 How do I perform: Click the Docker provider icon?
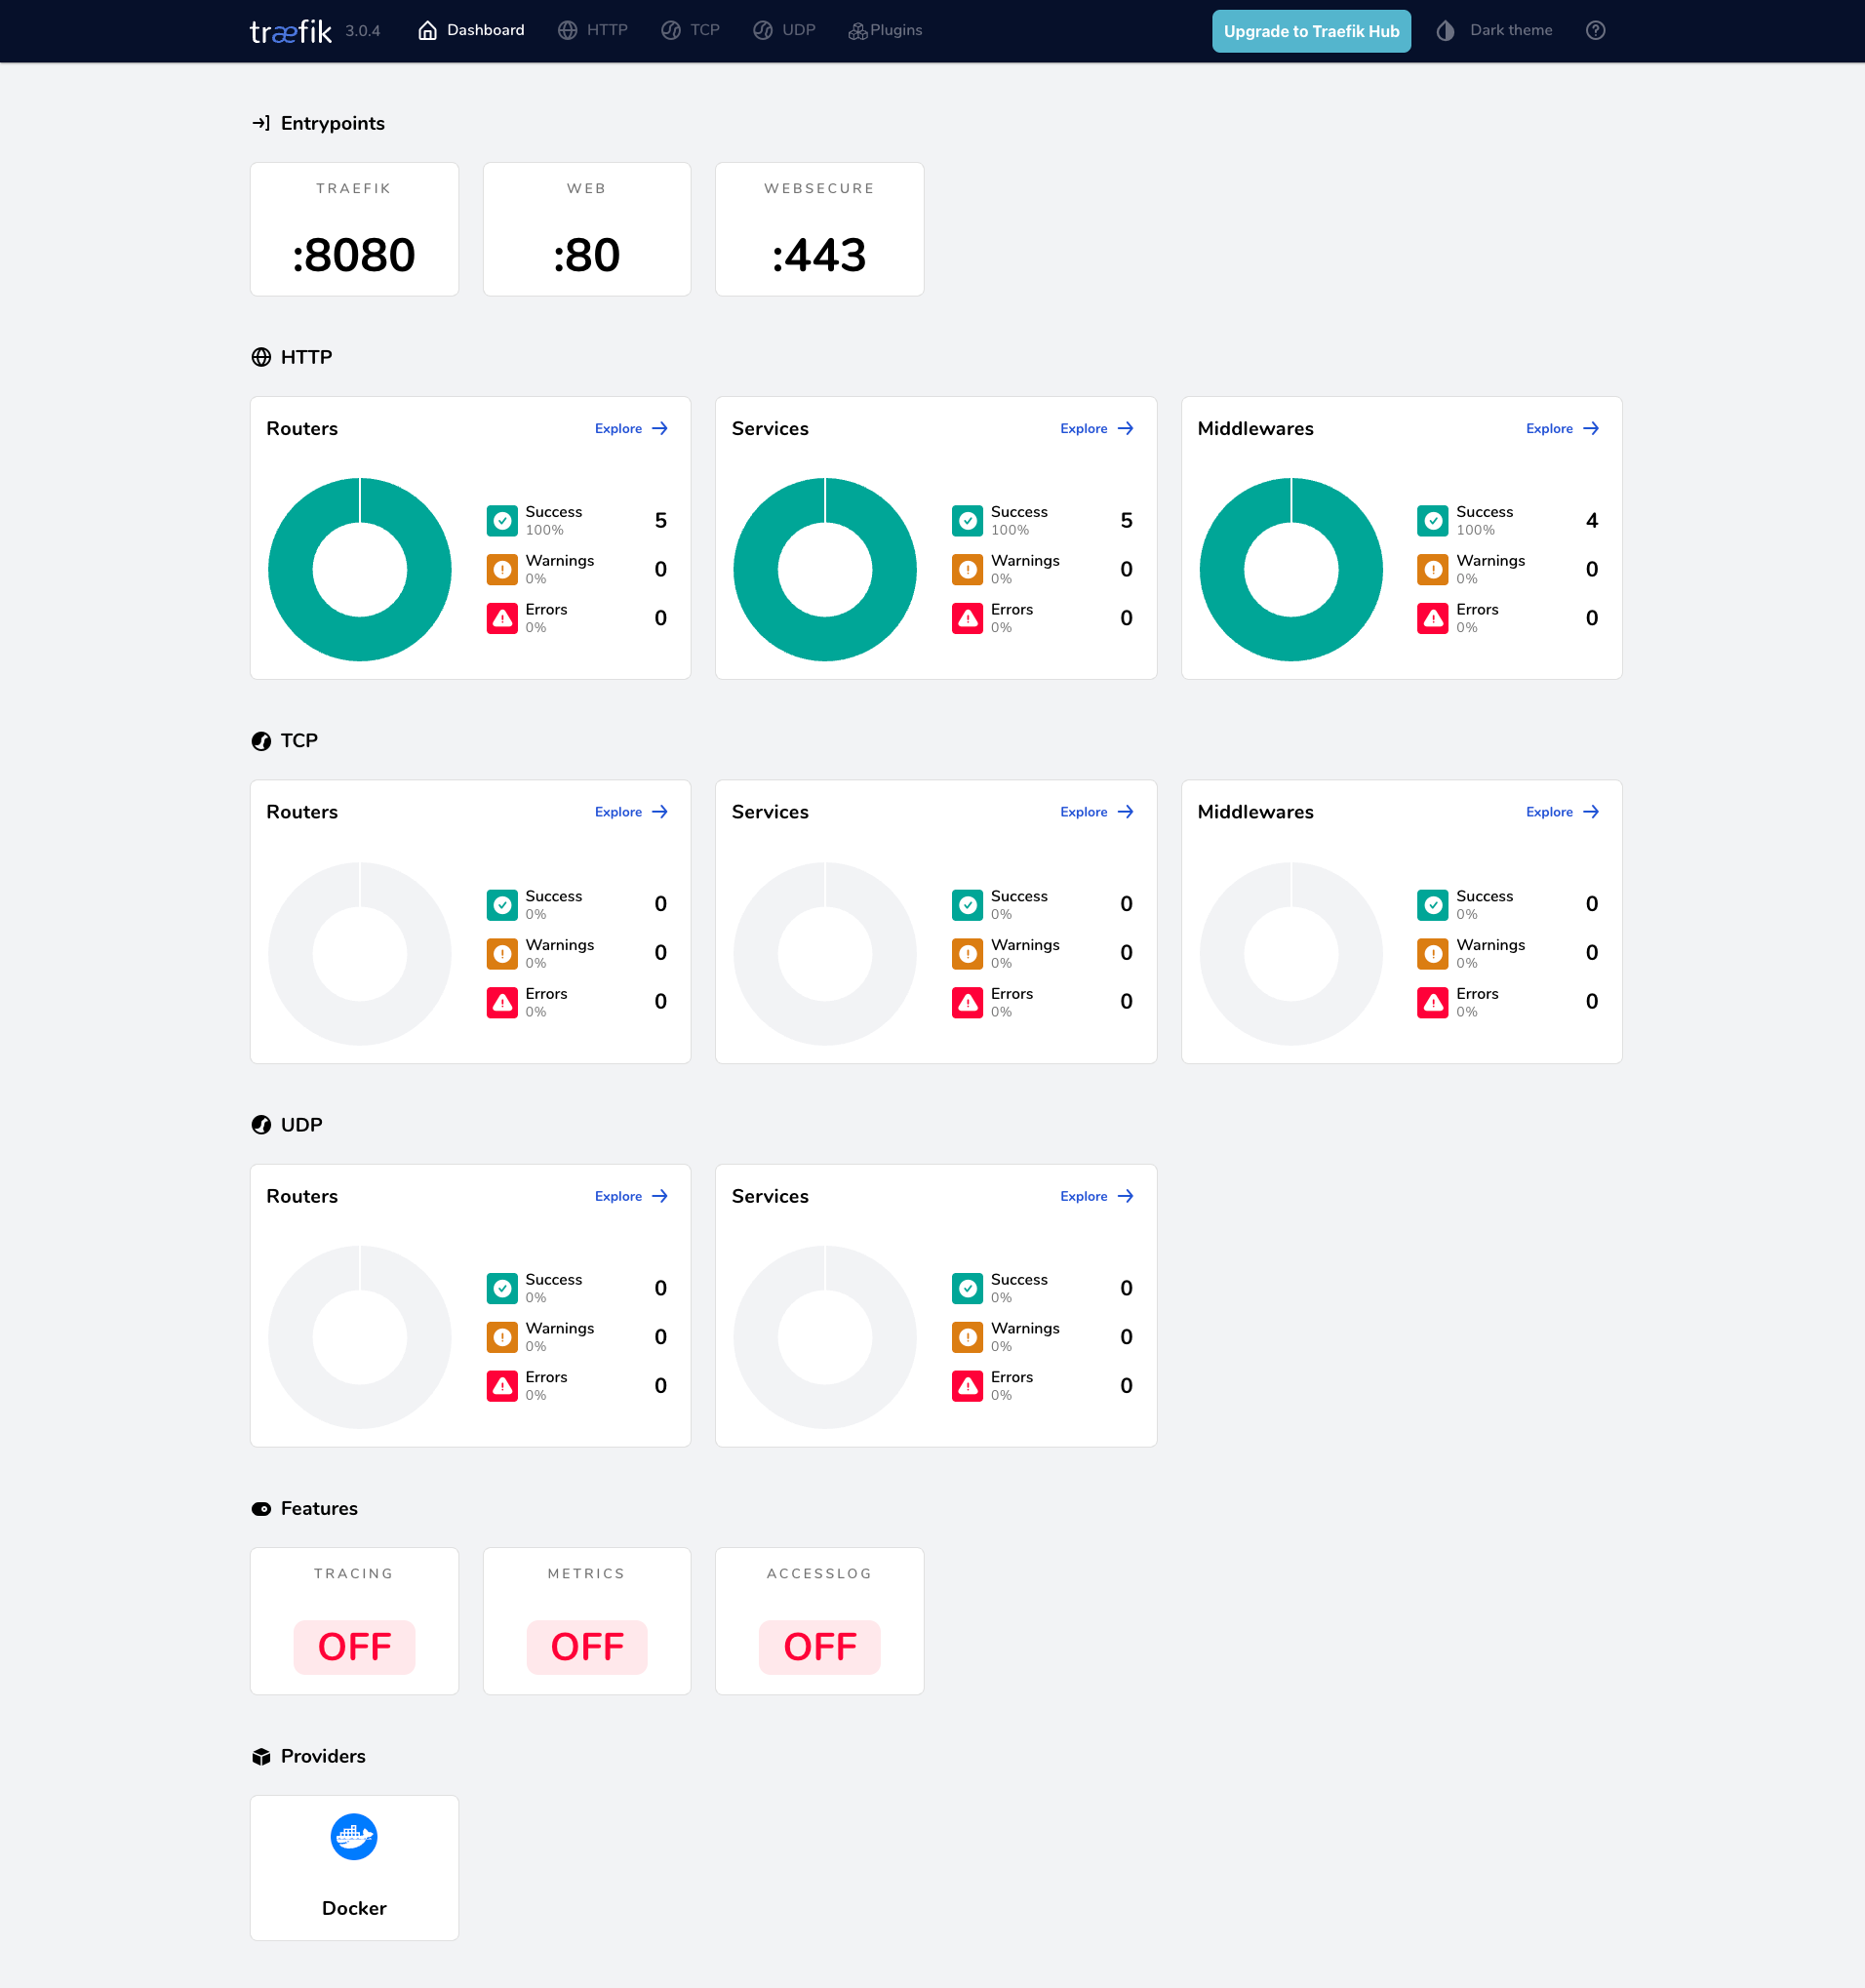[x=354, y=1836]
